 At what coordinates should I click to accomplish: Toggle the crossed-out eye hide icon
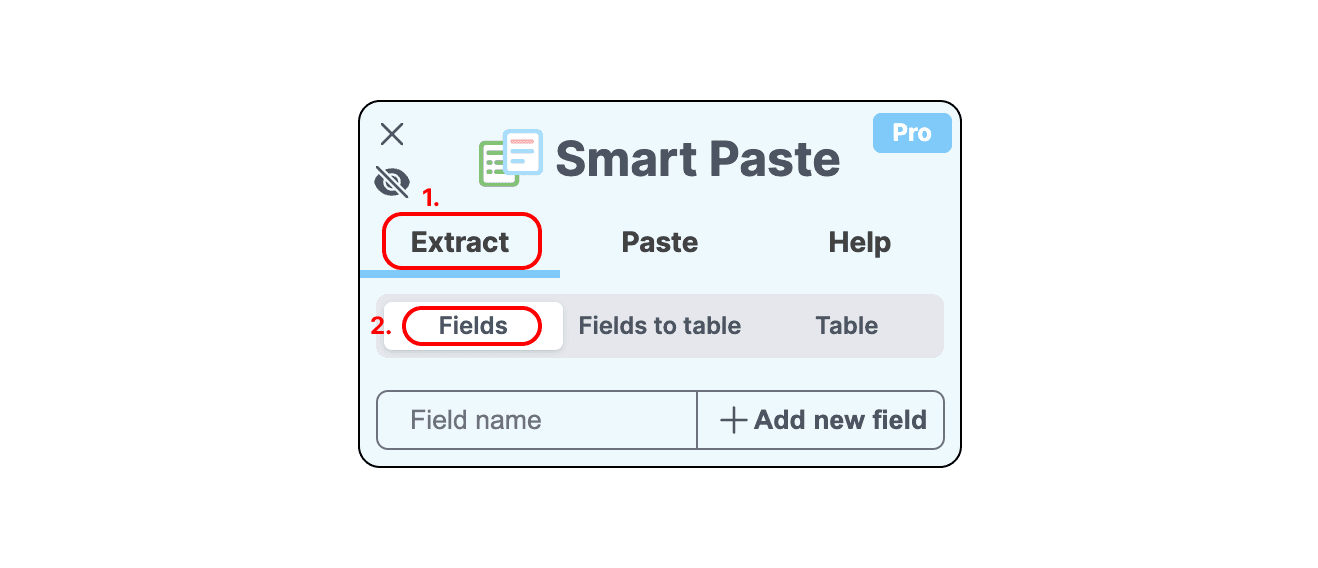click(x=392, y=182)
